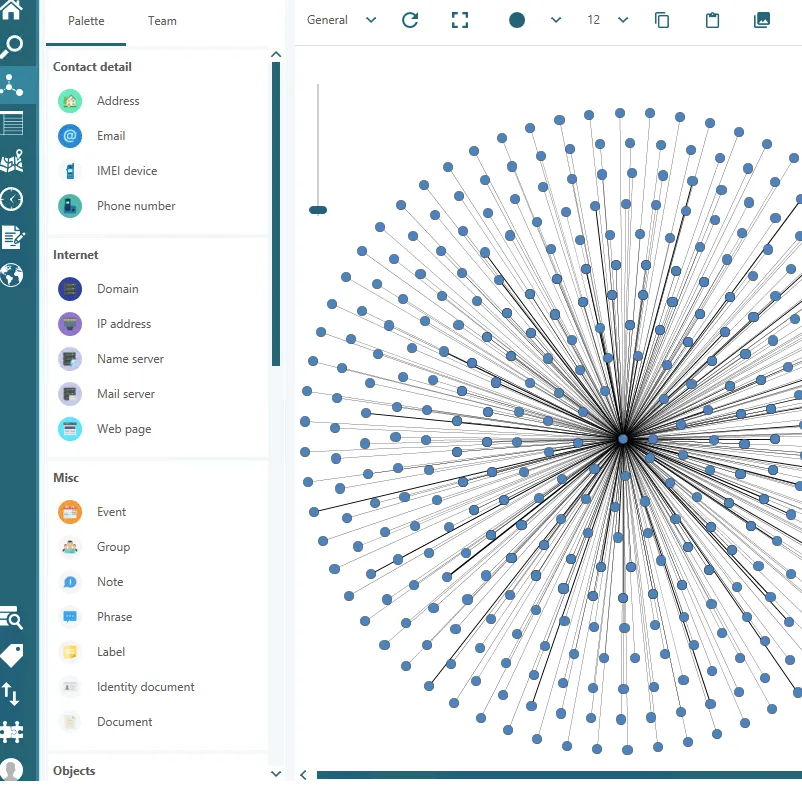Image resolution: width=802 pixels, height=802 pixels.
Task: Open the clock timeline icon in sidebar
Action: tap(12, 199)
